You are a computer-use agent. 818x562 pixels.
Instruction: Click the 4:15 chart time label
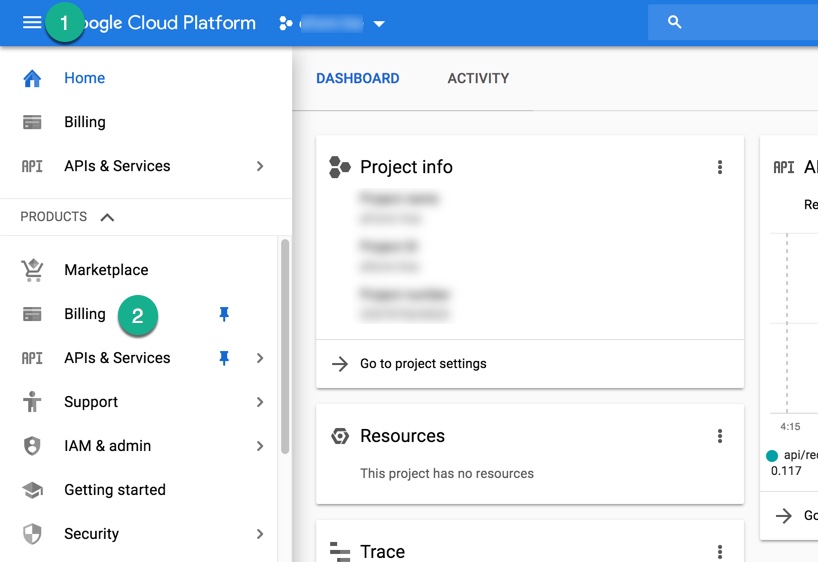[790, 427]
